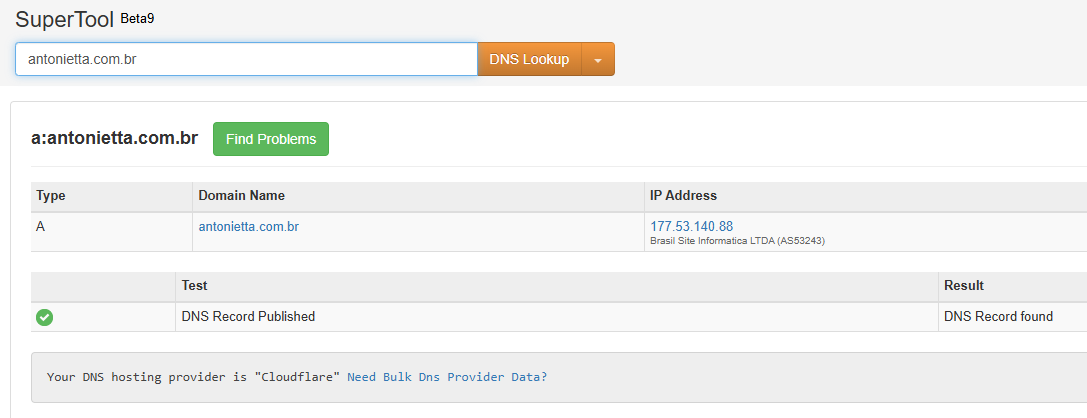
Task: Open the antonietta.com.br domain link
Action: pos(249,227)
